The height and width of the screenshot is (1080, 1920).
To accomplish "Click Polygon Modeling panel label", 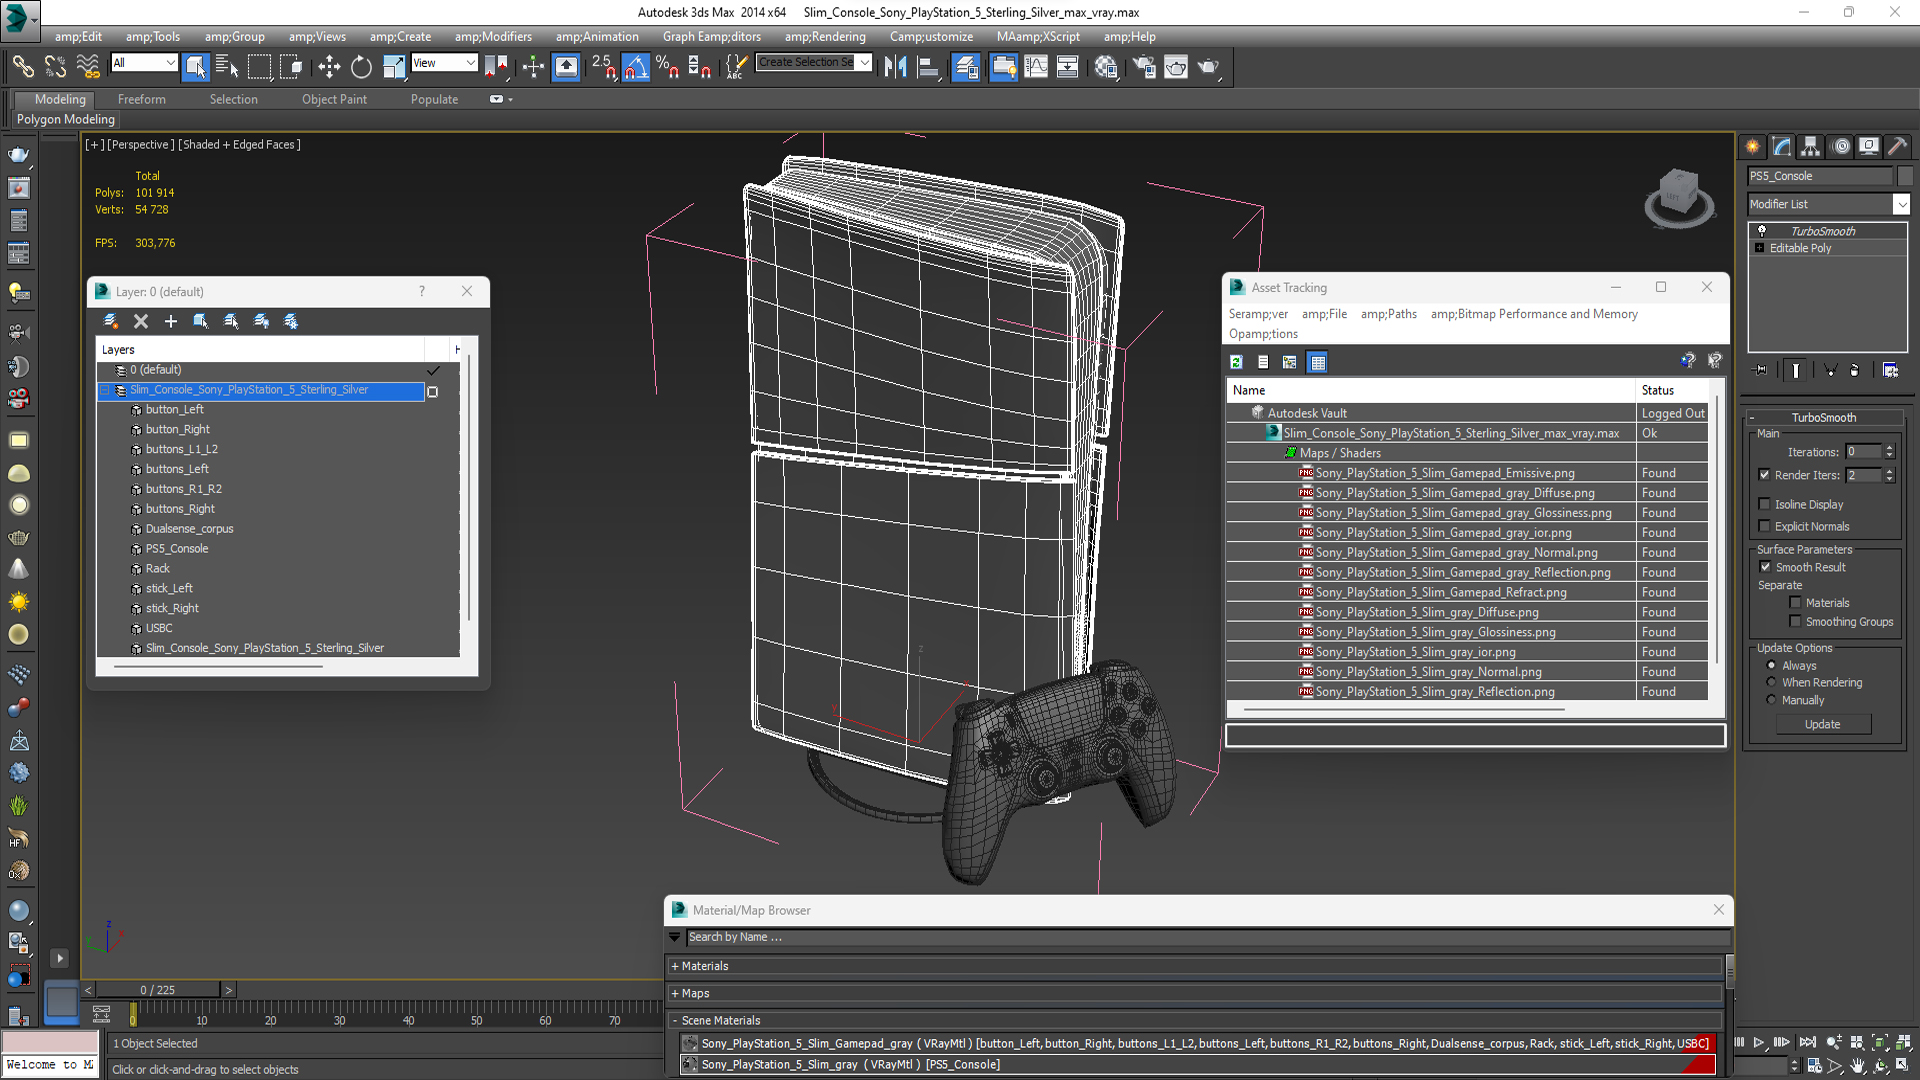I will click(x=66, y=119).
